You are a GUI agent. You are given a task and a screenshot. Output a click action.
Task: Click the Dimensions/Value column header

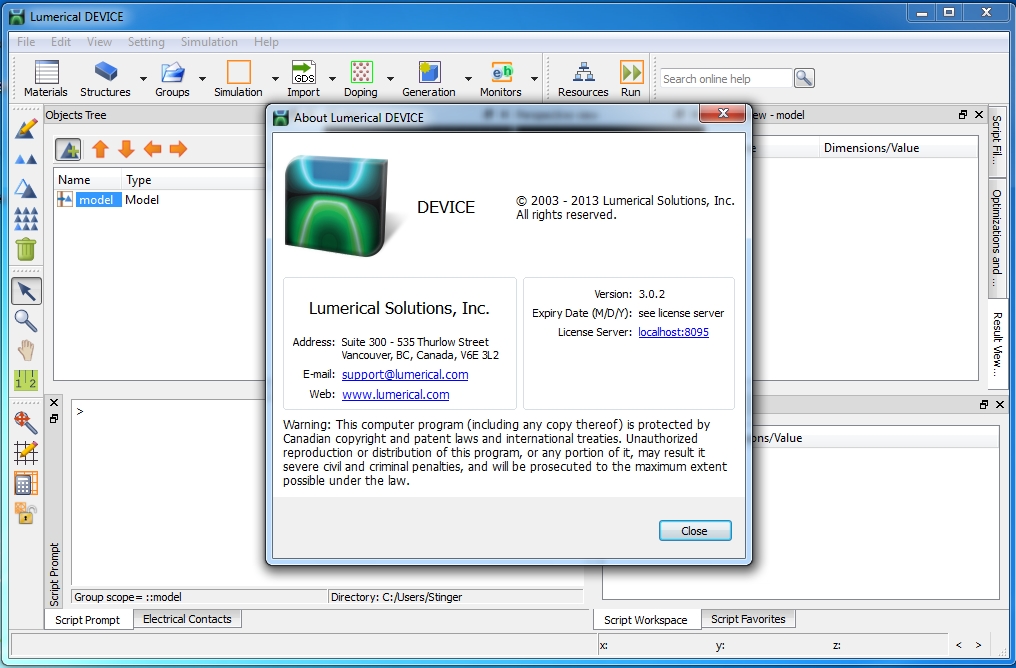pyautogui.click(x=898, y=148)
